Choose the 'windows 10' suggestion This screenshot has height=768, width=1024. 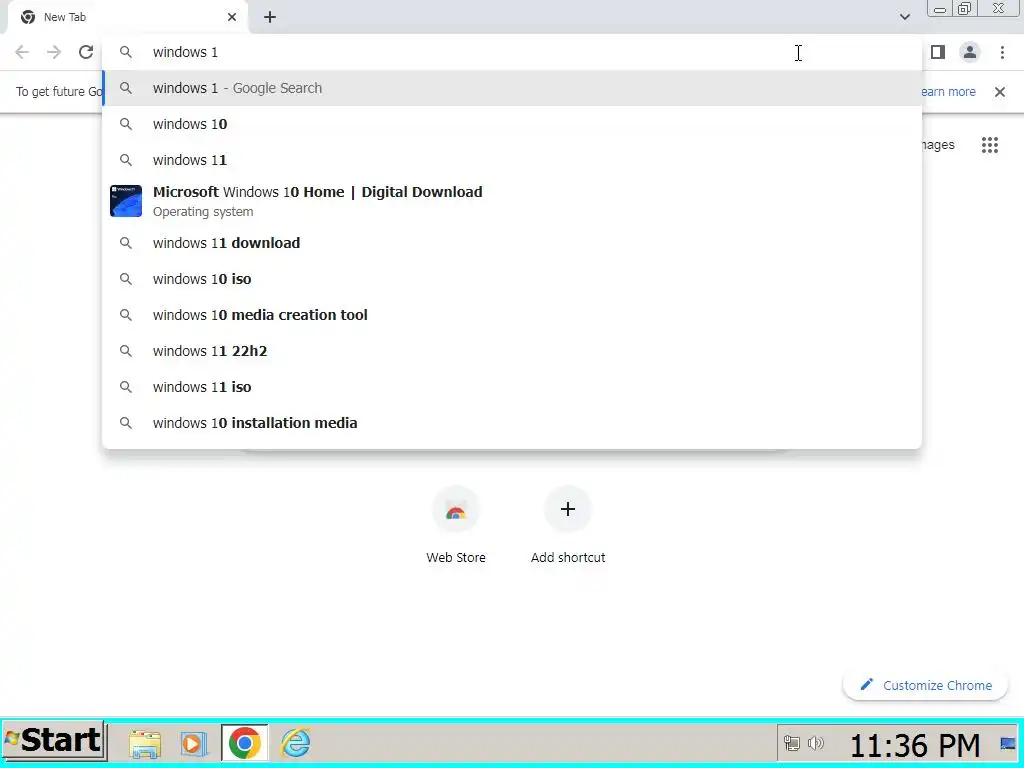click(x=512, y=124)
